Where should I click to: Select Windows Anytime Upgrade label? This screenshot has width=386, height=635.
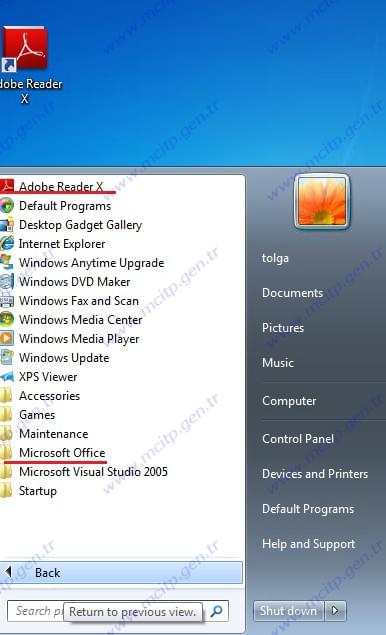tap(92, 263)
